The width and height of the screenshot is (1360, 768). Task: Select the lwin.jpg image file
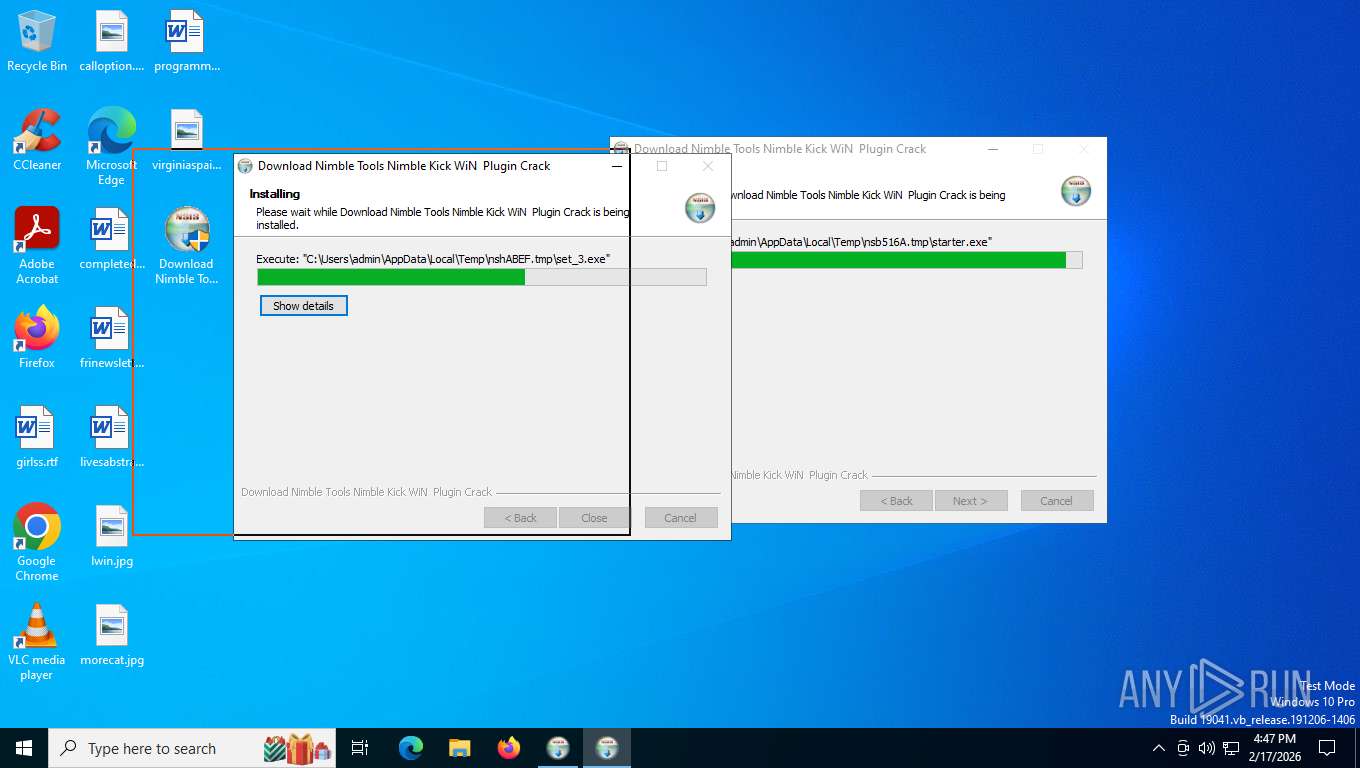coord(111,536)
